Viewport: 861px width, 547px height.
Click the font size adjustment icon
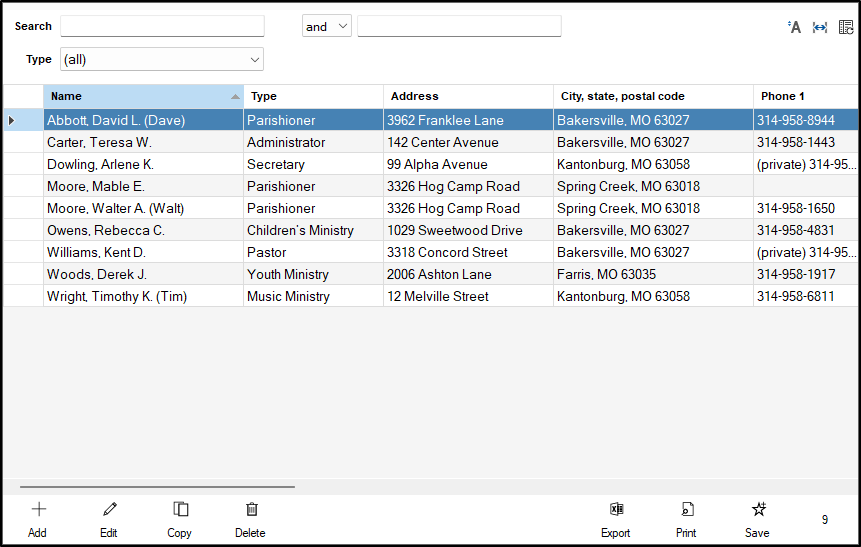[x=795, y=27]
